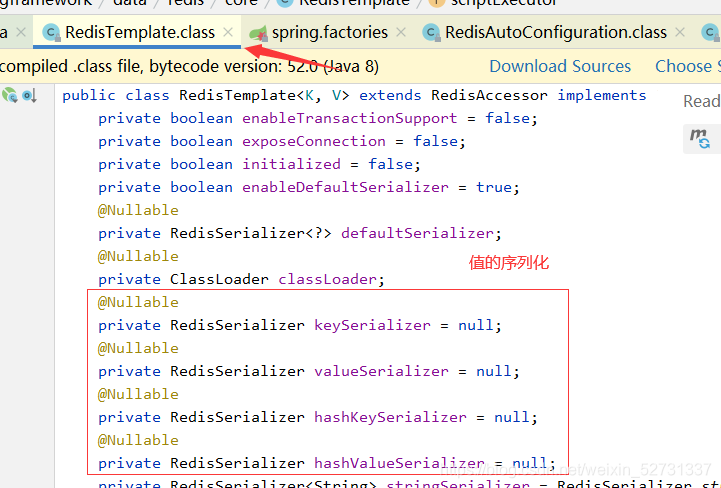Click the Choose Sources link

coord(687,66)
